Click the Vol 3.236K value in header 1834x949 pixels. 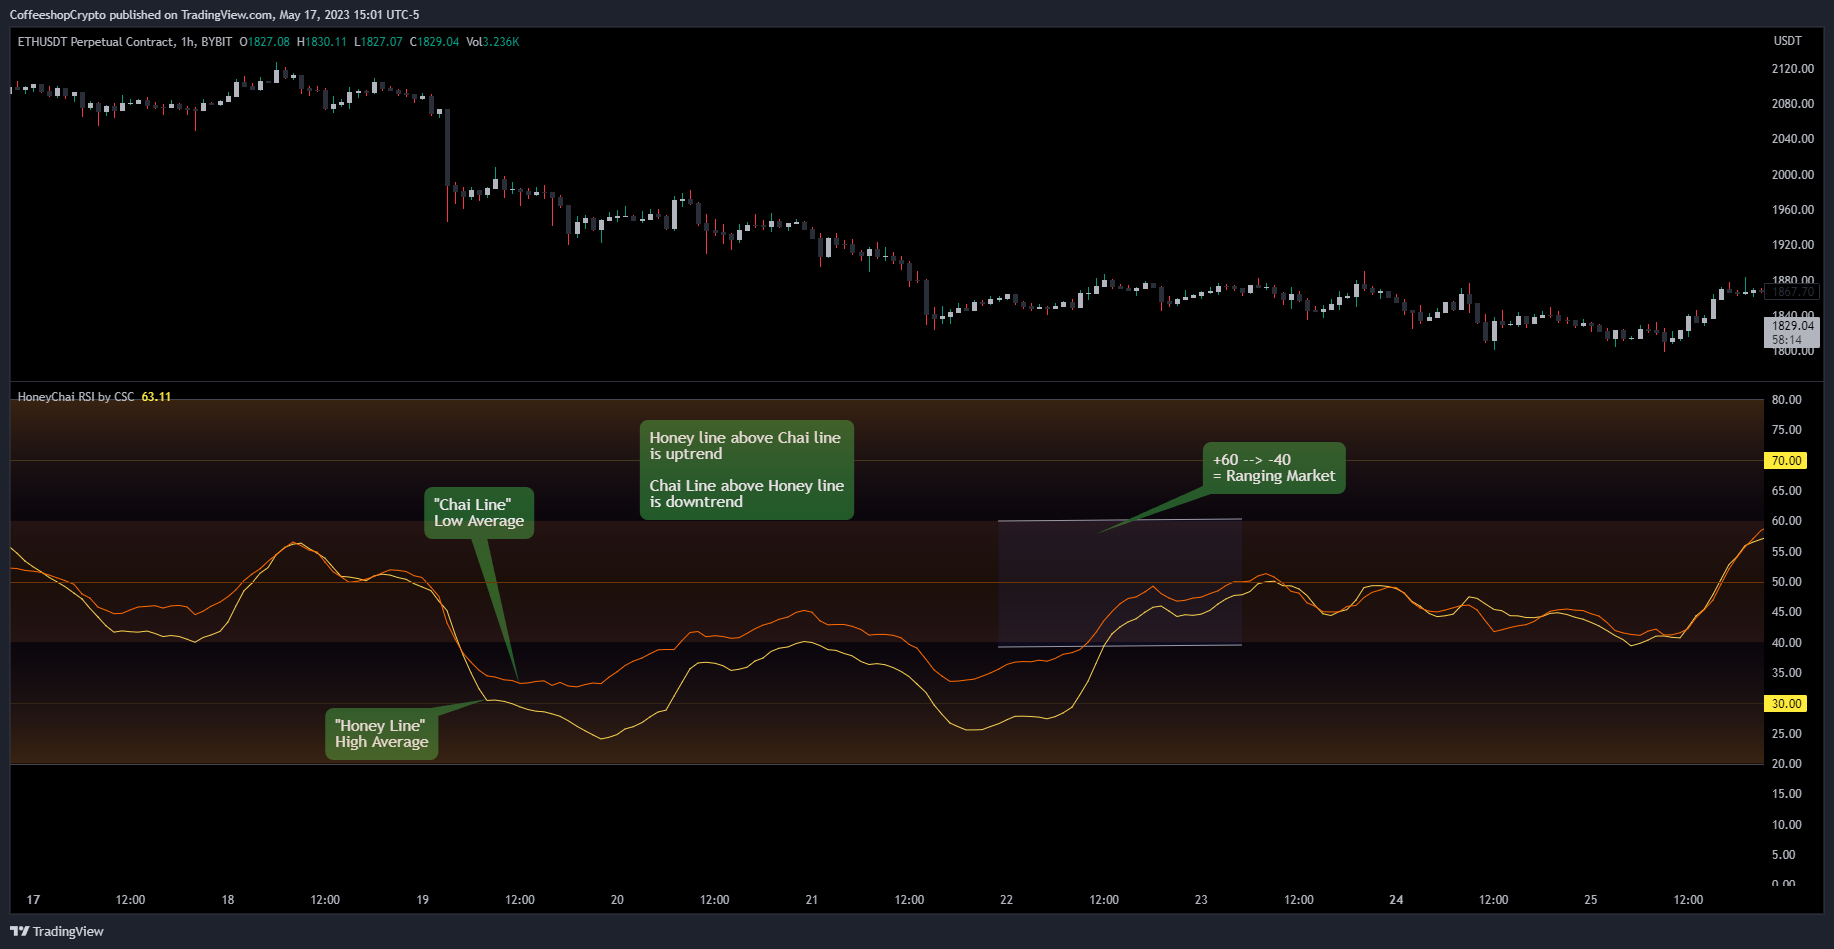[493, 42]
